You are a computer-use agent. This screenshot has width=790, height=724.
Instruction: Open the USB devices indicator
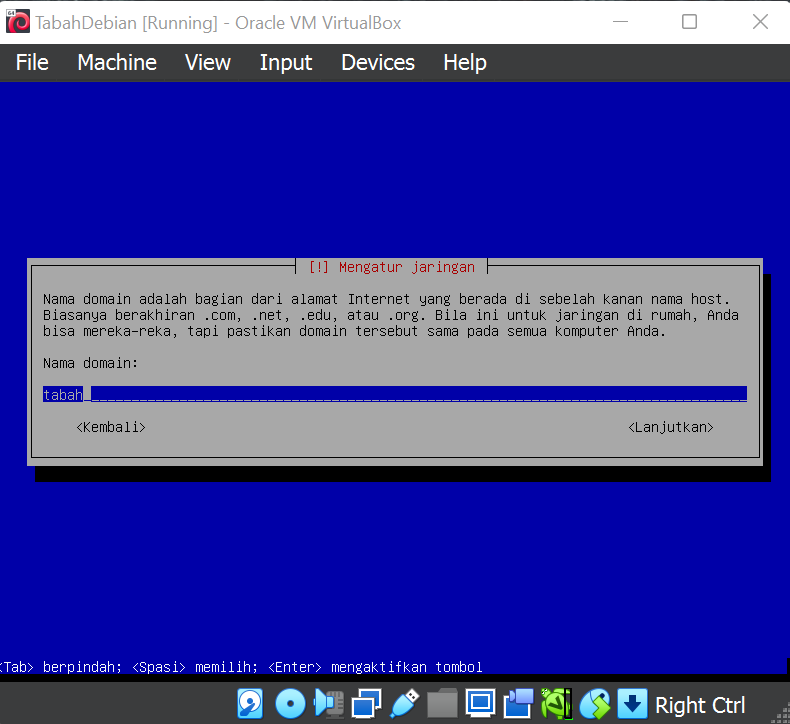point(405,703)
